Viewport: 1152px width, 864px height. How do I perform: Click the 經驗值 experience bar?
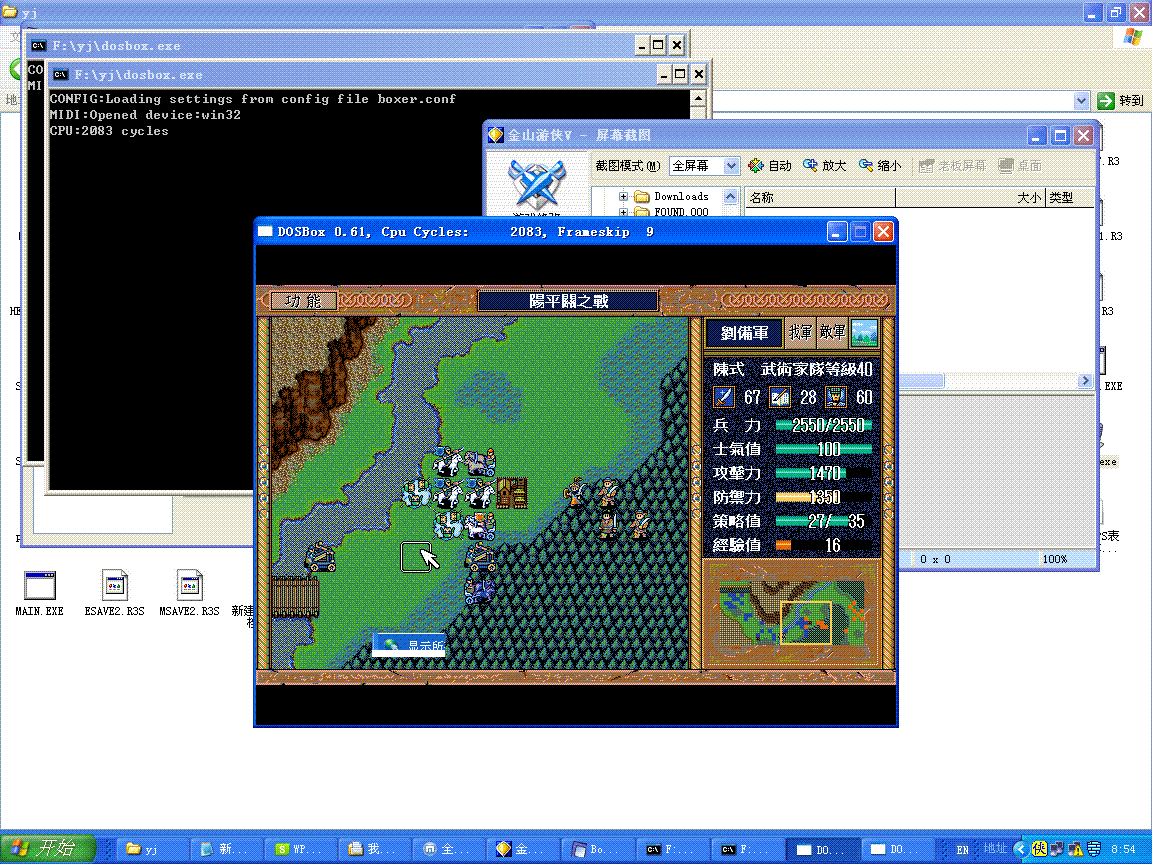coord(824,545)
